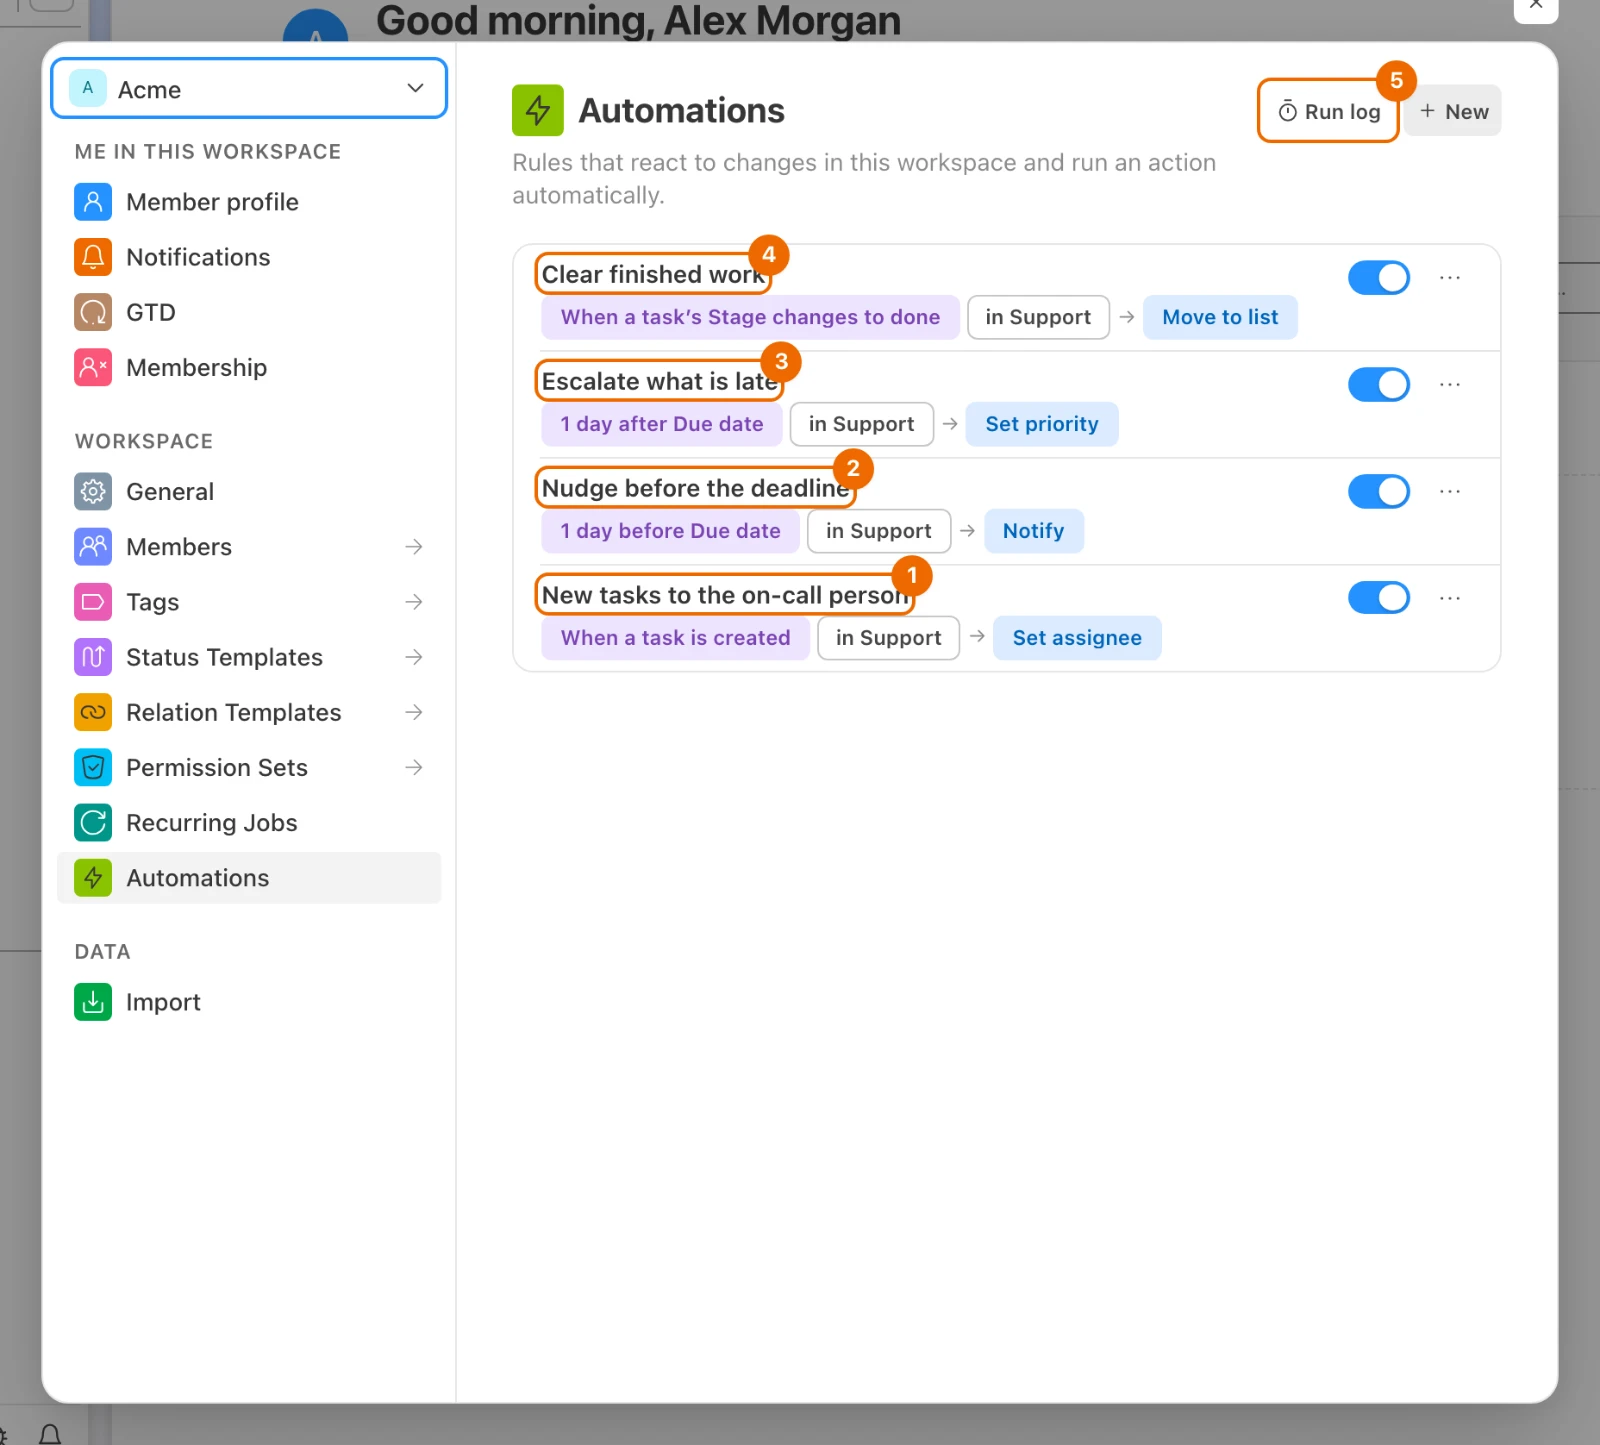Open more options for Nudge before the deadline
Screen dimensions: 1600x1445
coord(1450,491)
